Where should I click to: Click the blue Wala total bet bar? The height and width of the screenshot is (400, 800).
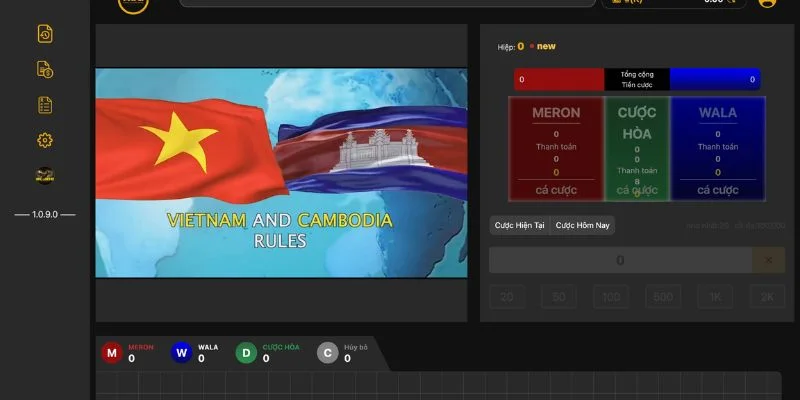715,80
